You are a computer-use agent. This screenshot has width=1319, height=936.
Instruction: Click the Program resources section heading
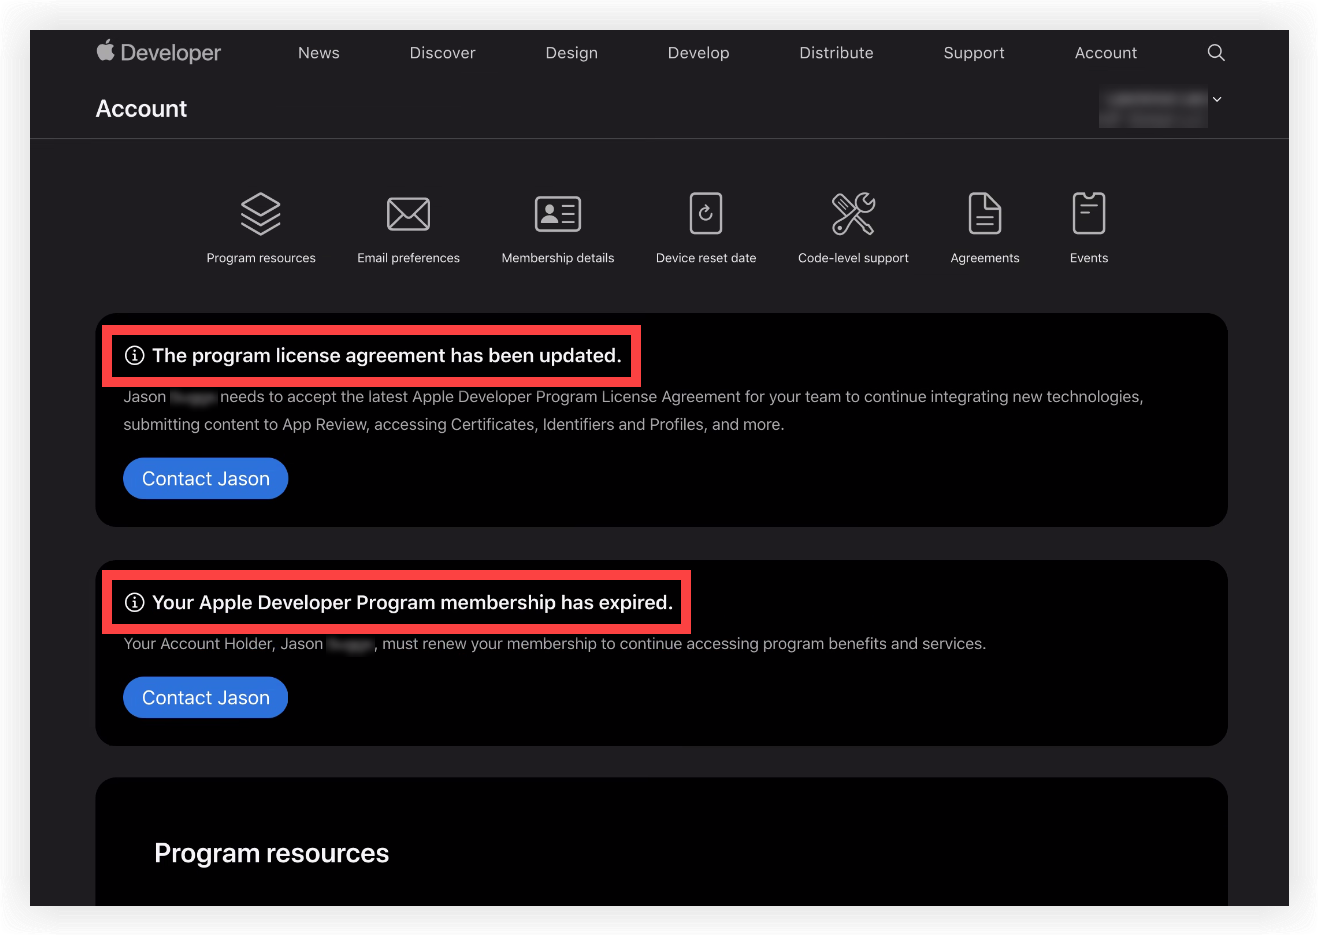tap(272, 853)
